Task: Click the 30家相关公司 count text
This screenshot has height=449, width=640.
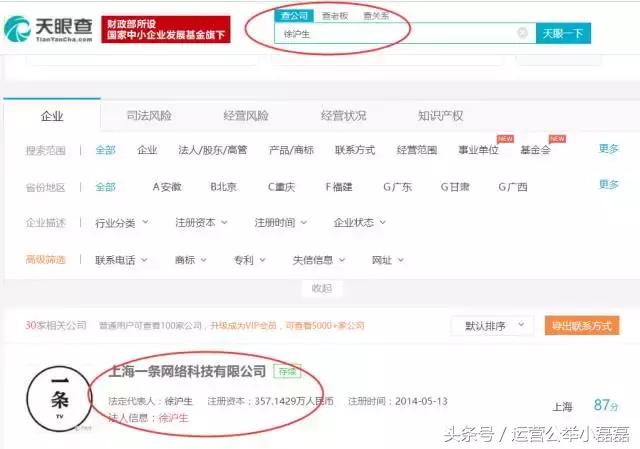Action: [x=56, y=325]
